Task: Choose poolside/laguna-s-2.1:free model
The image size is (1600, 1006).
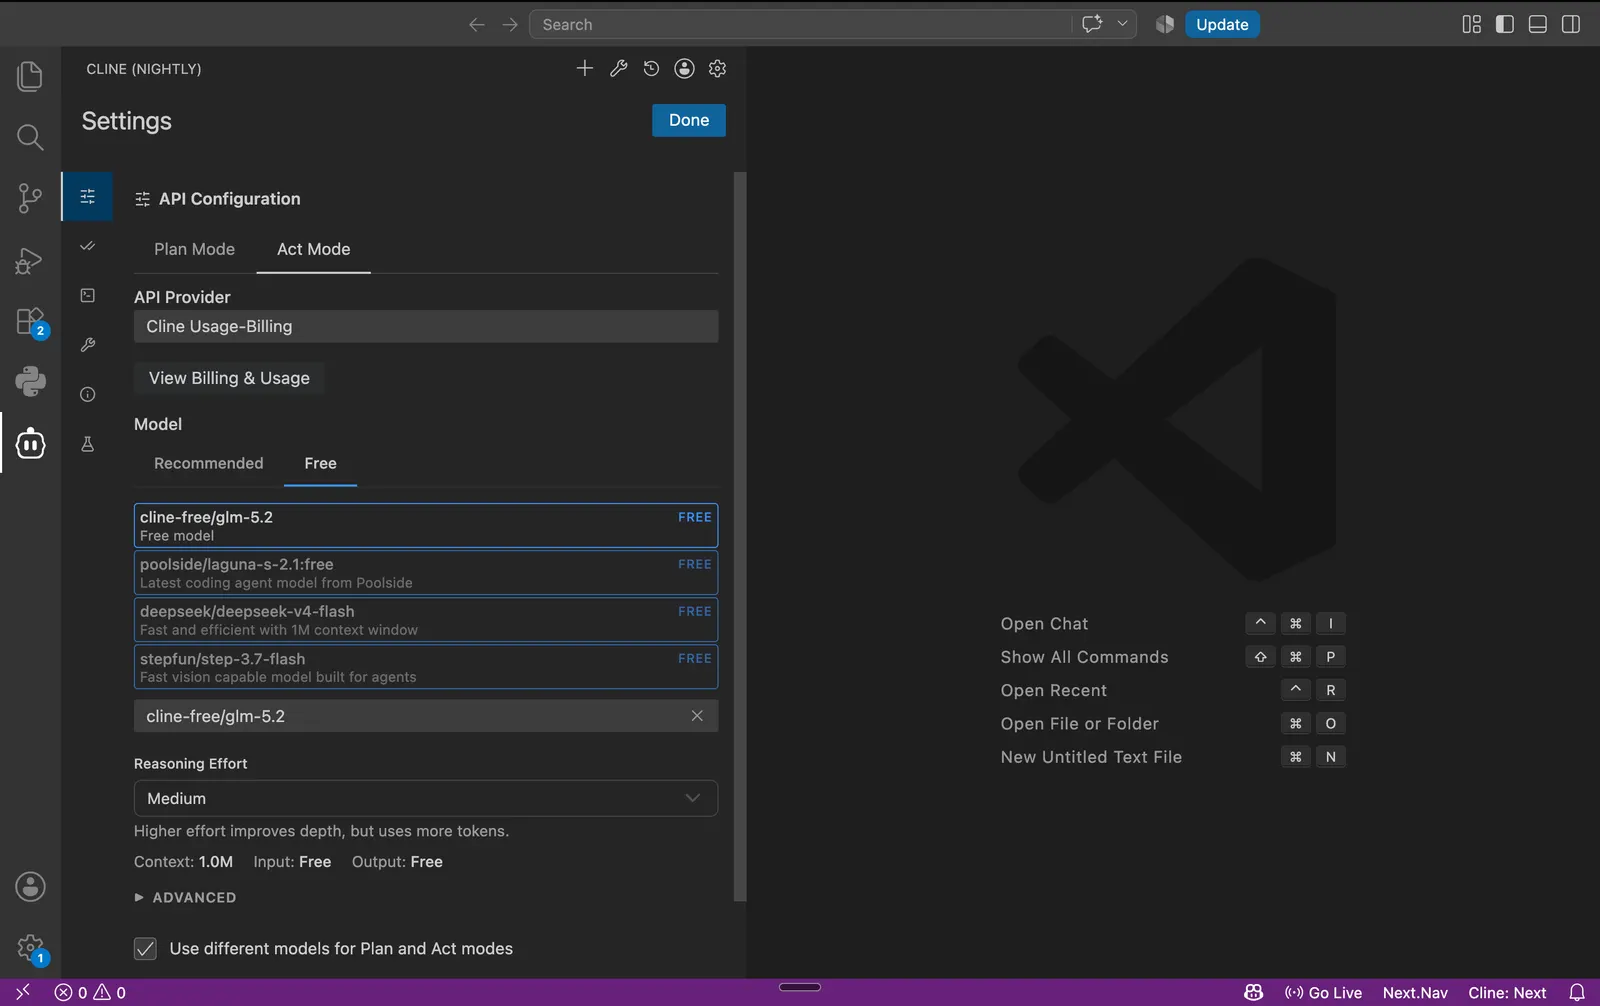Action: (x=426, y=573)
